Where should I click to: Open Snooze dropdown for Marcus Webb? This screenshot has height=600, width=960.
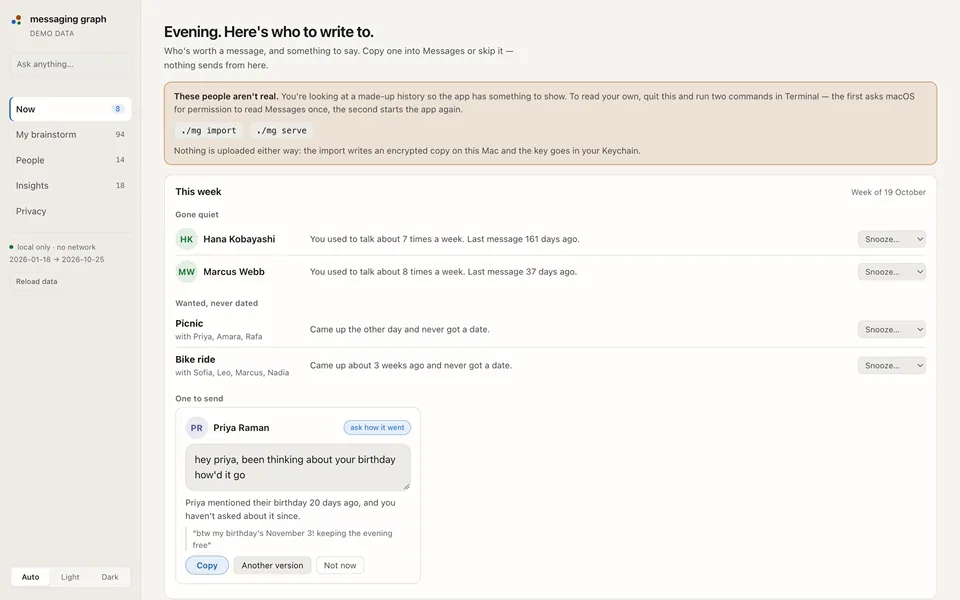[891, 272]
